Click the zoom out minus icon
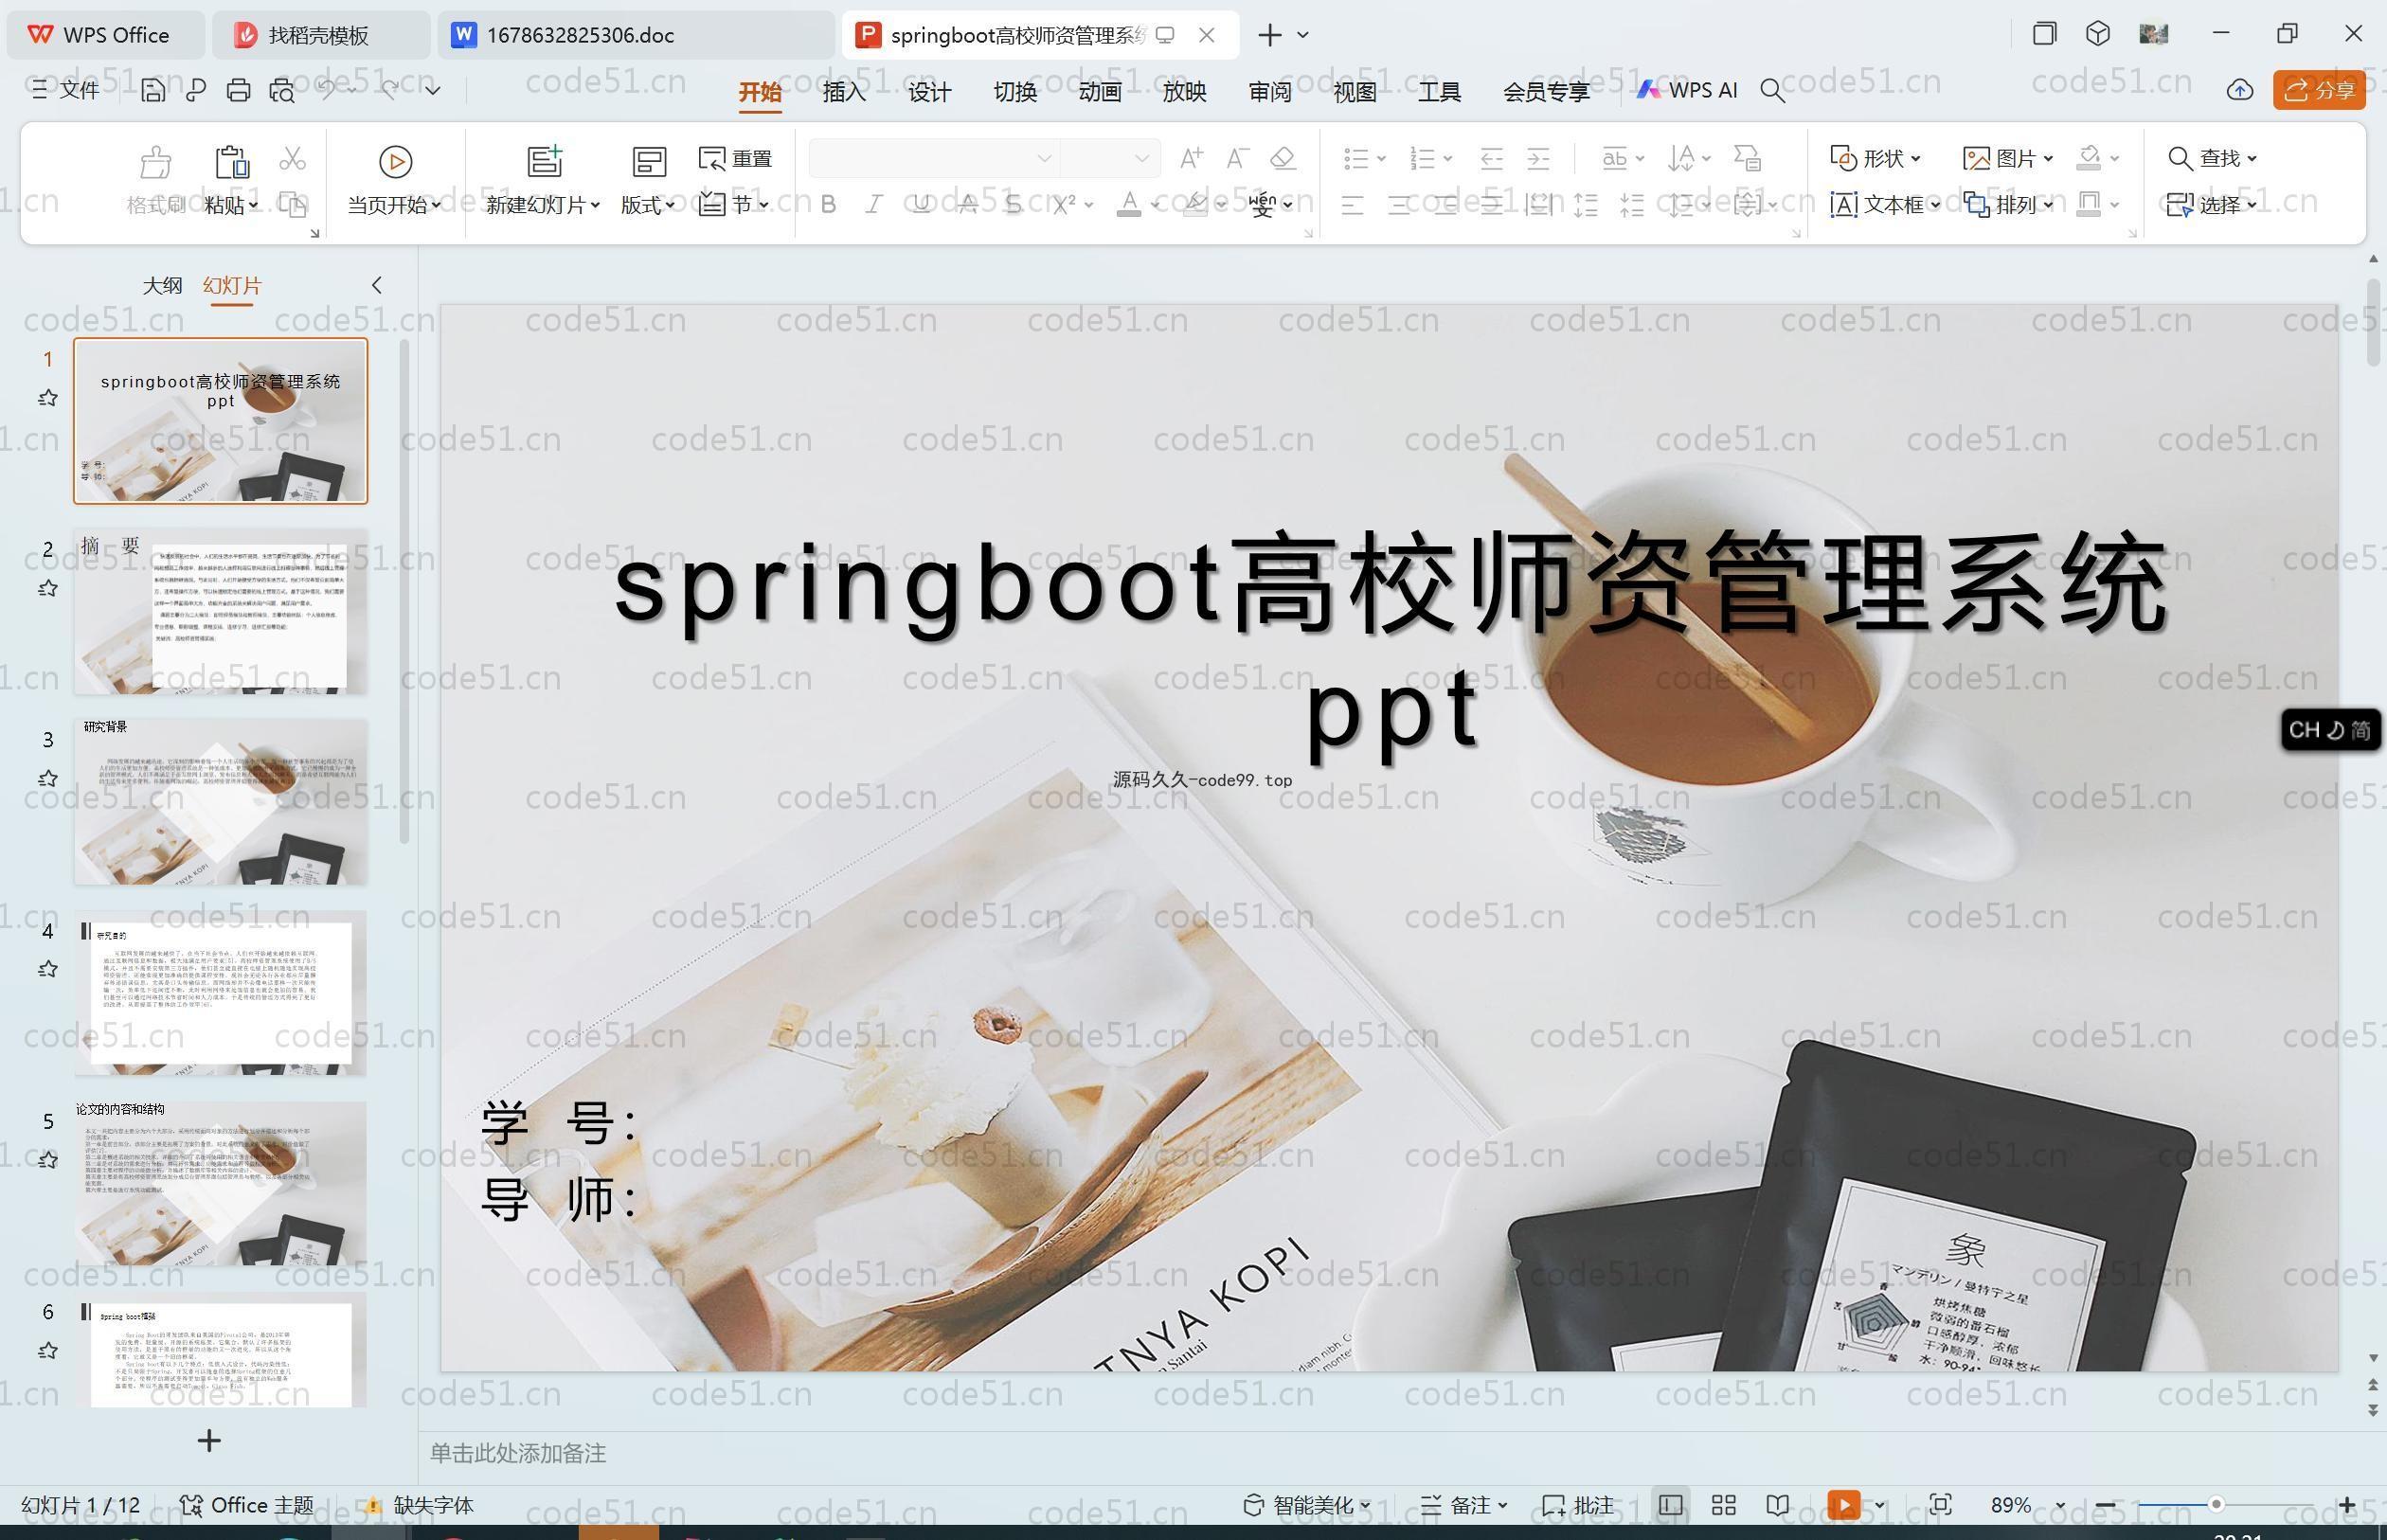Viewport: 2387px width, 1540px height. pyautogui.click(x=2105, y=1505)
